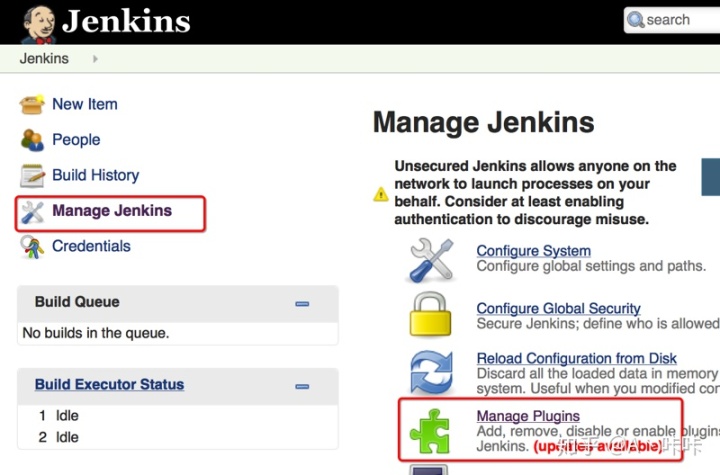
Task: Click the Manage Jenkins tools icon in sidebar
Action: (x=32, y=212)
